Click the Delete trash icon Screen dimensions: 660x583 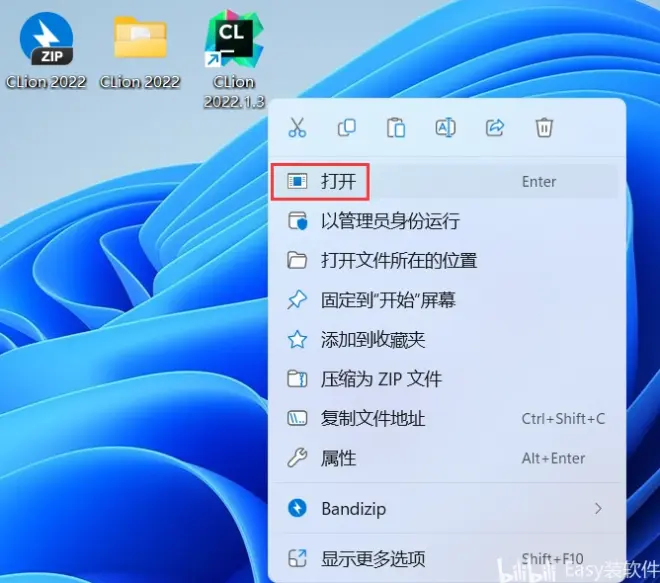(x=544, y=128)
